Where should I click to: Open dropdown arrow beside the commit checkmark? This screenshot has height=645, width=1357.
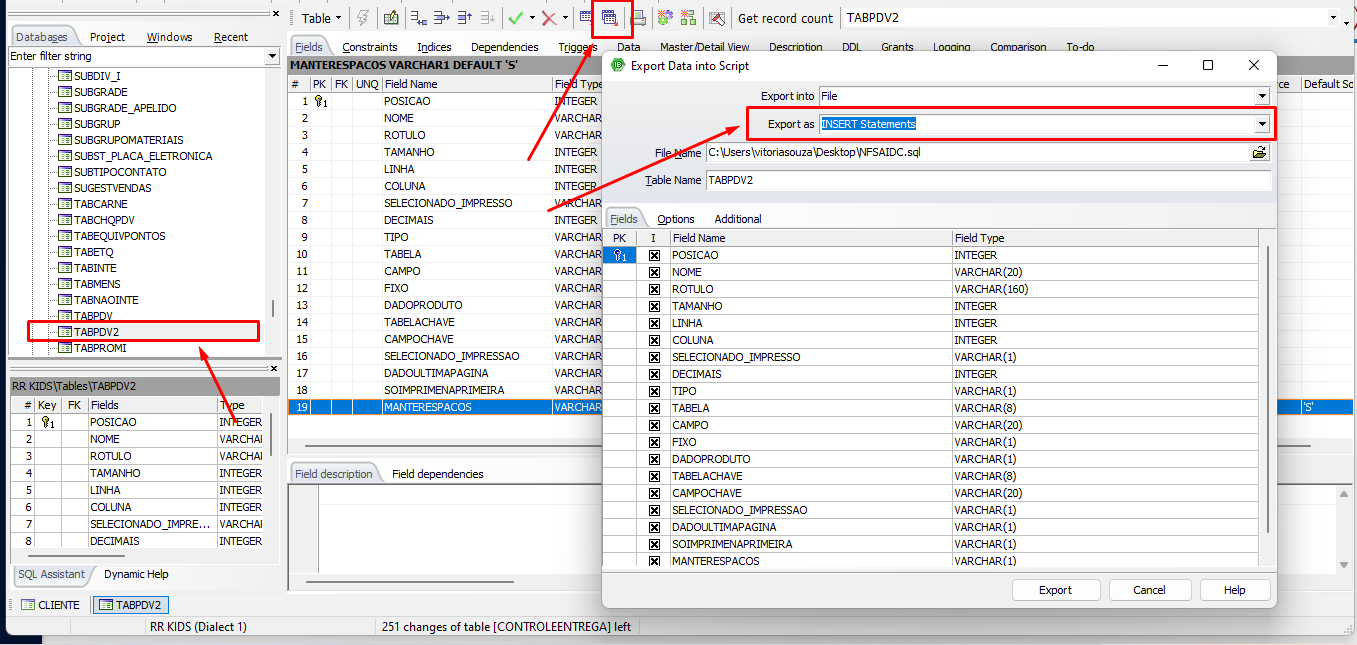click(531, 18)
